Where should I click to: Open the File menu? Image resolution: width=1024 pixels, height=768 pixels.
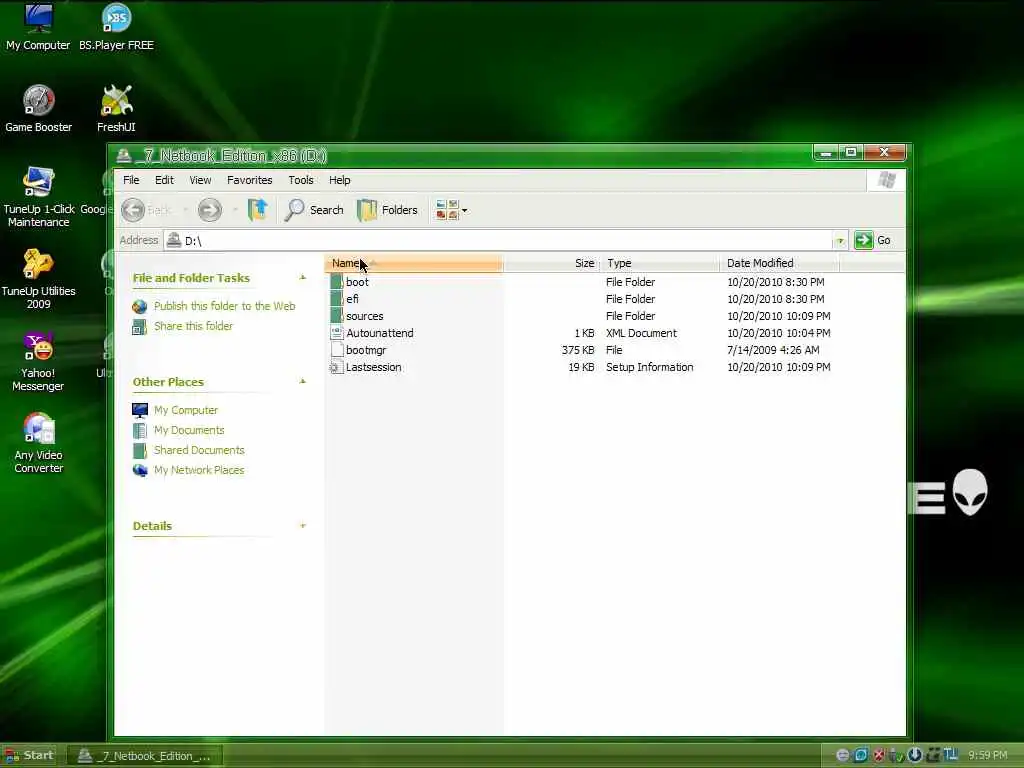point(131,180)
